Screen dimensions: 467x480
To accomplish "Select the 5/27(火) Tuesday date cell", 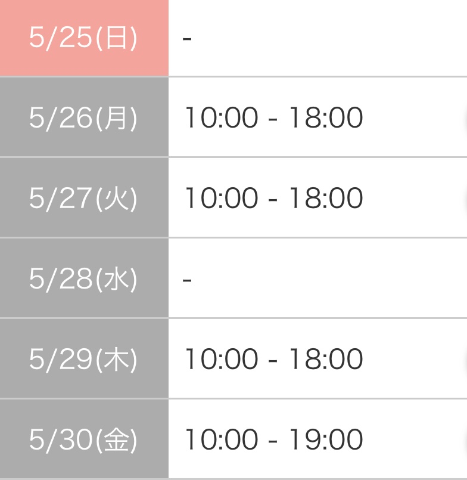I will [84, 198].
